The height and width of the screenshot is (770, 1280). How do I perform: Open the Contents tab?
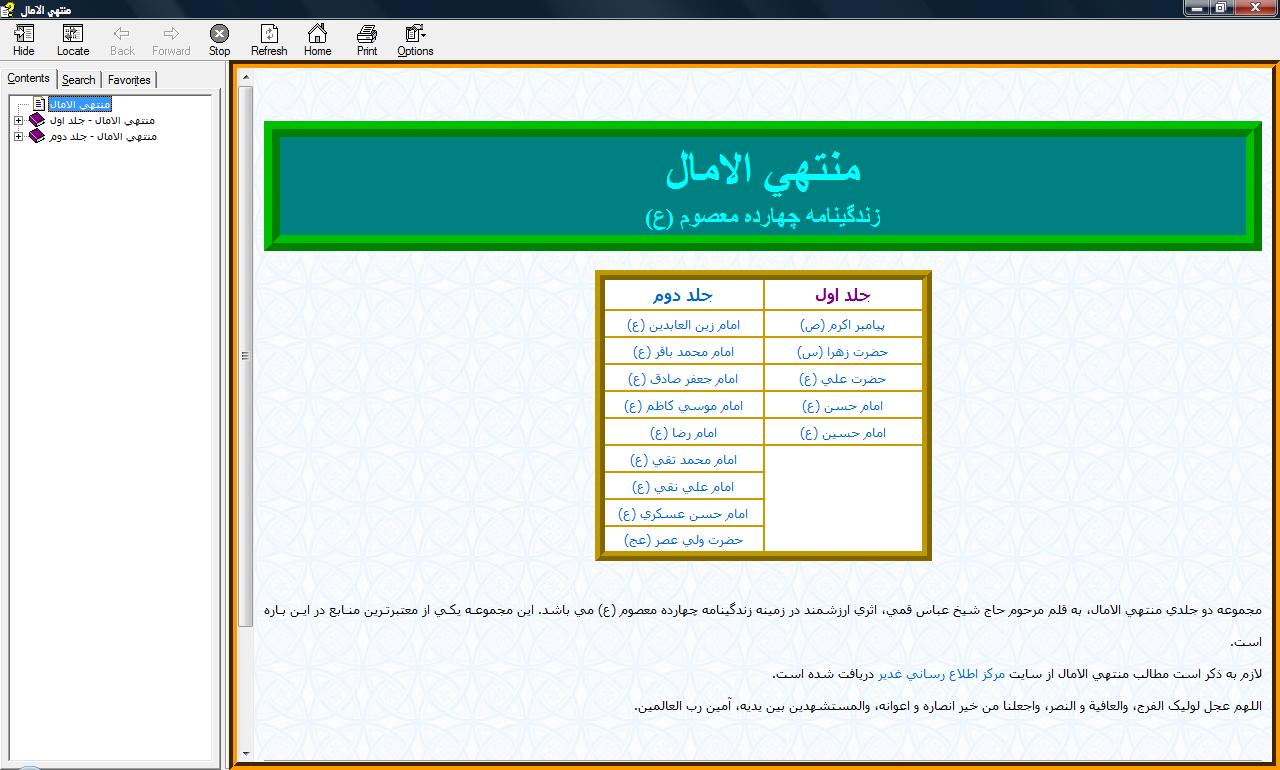pyautogui.click(x=28, y=78)
